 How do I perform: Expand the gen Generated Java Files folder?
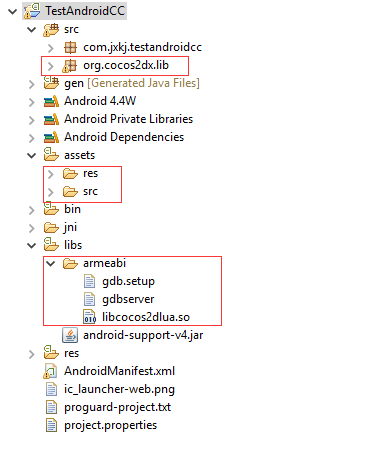click(x=32, y=84)
